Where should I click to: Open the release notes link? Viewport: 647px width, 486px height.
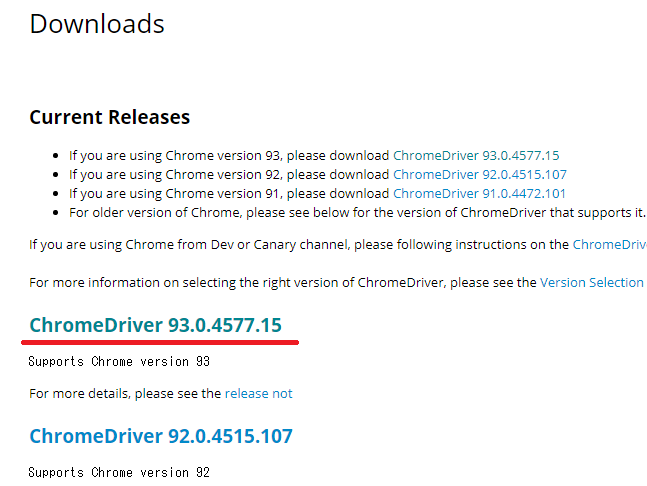pos(258,394)
